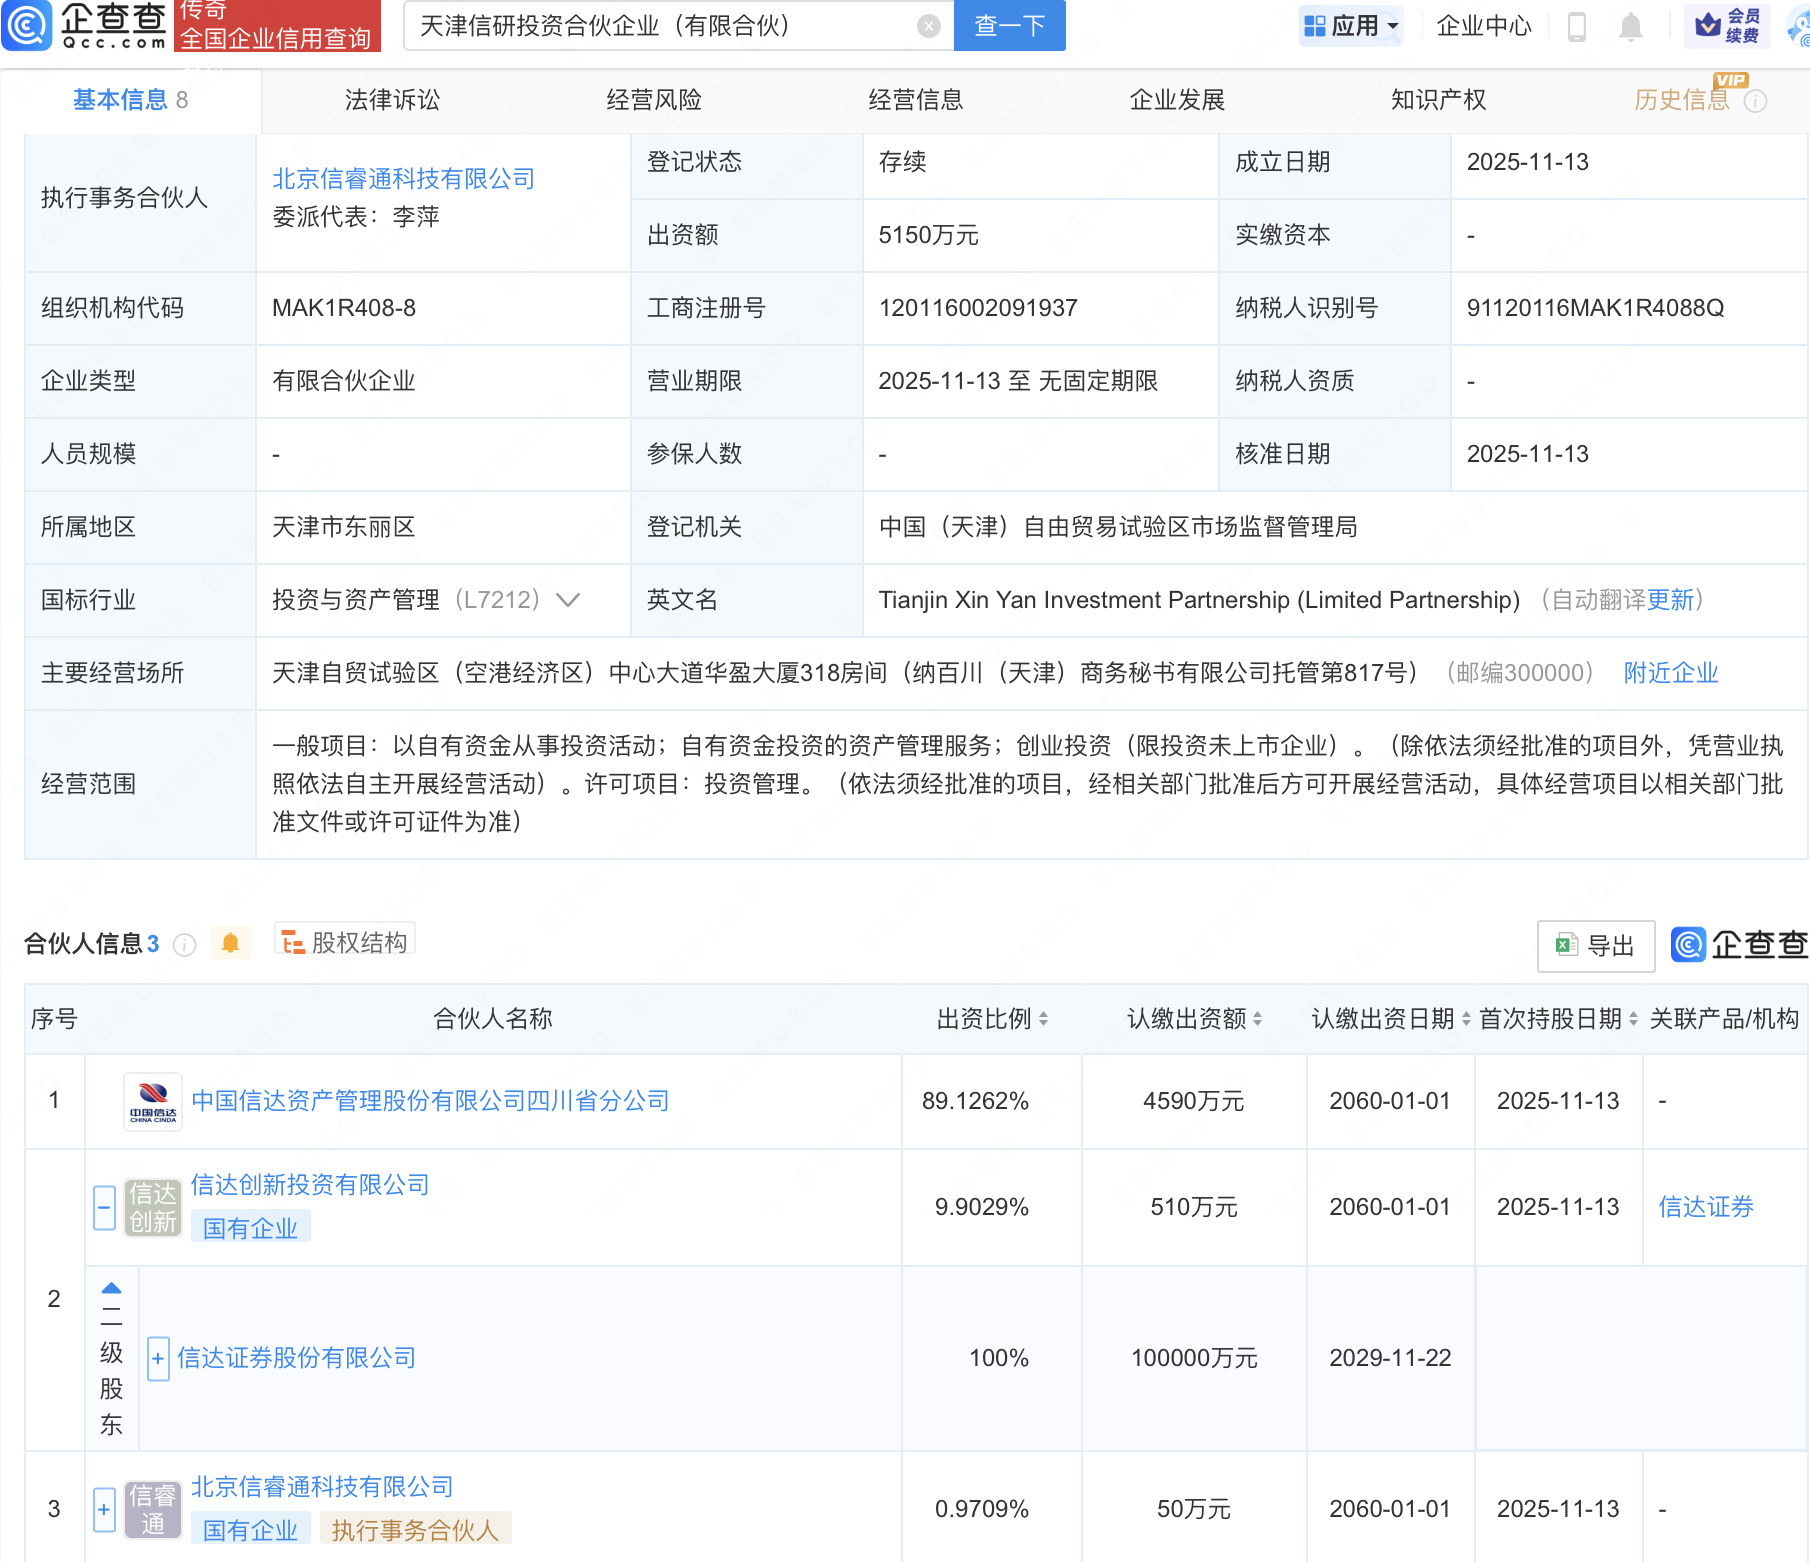Viewport: 1810px width, 1562px height.
Task: Open the 知识产权 tab
Action: 1438,100
